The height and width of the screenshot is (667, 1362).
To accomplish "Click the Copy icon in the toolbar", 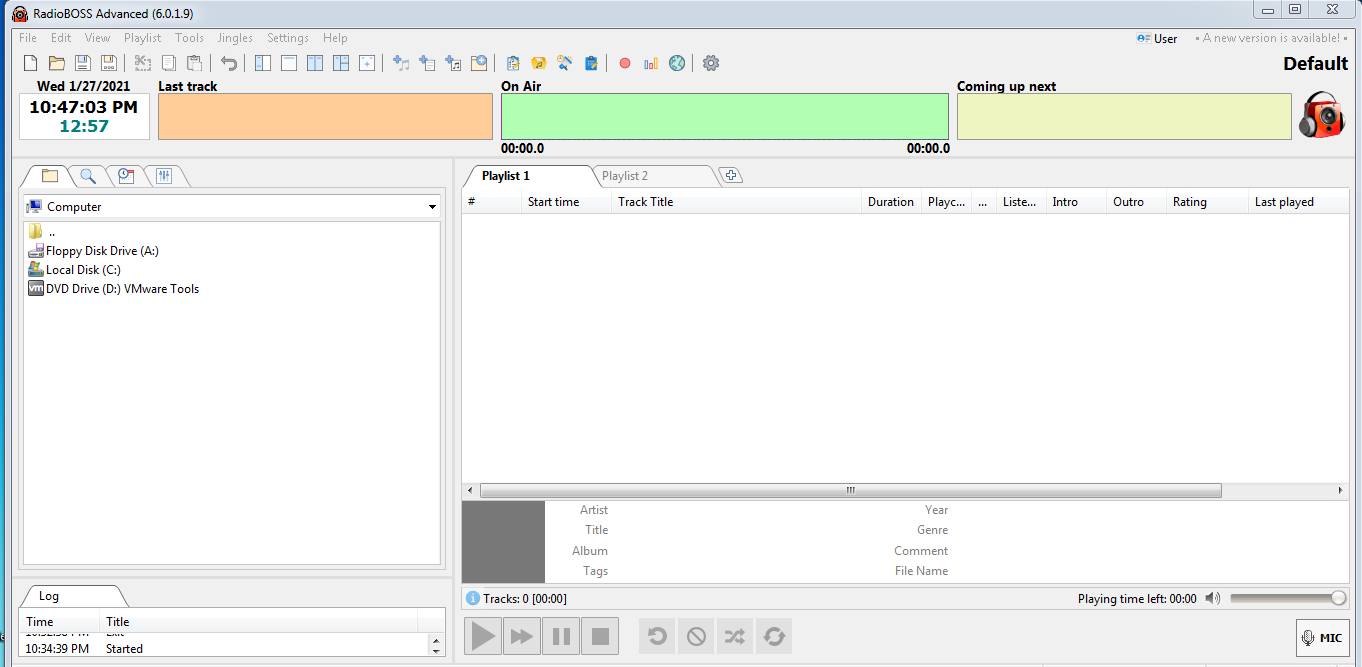I will [168, 63].
